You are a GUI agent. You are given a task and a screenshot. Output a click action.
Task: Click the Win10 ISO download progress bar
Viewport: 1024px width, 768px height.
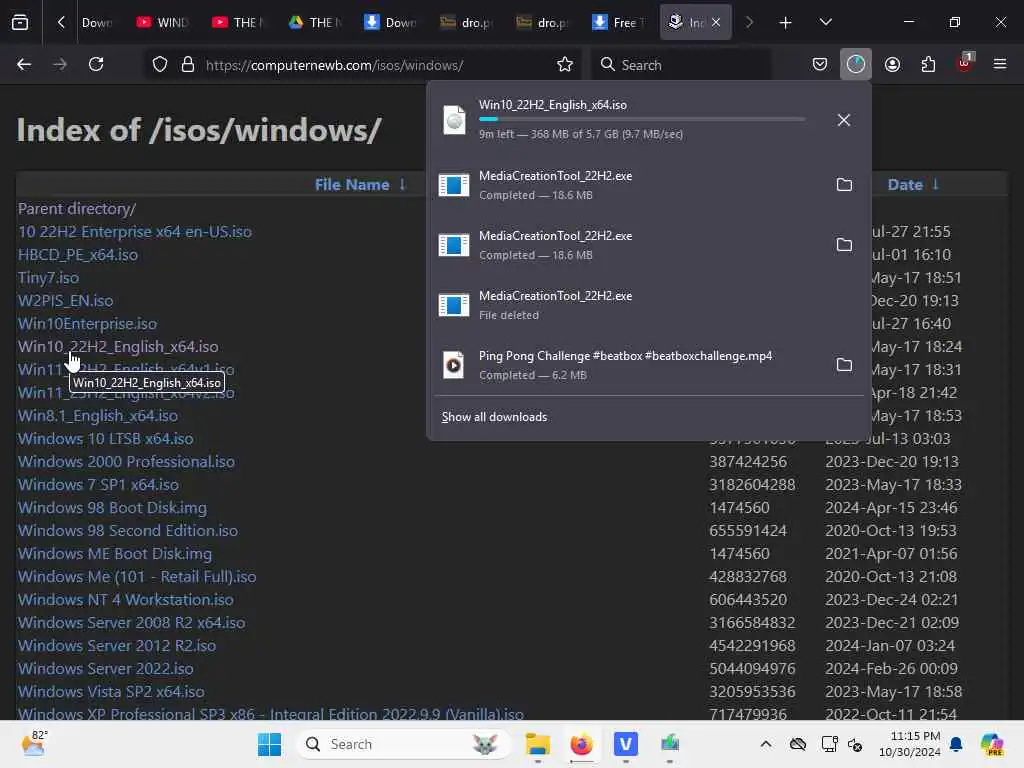pos(642,120)
